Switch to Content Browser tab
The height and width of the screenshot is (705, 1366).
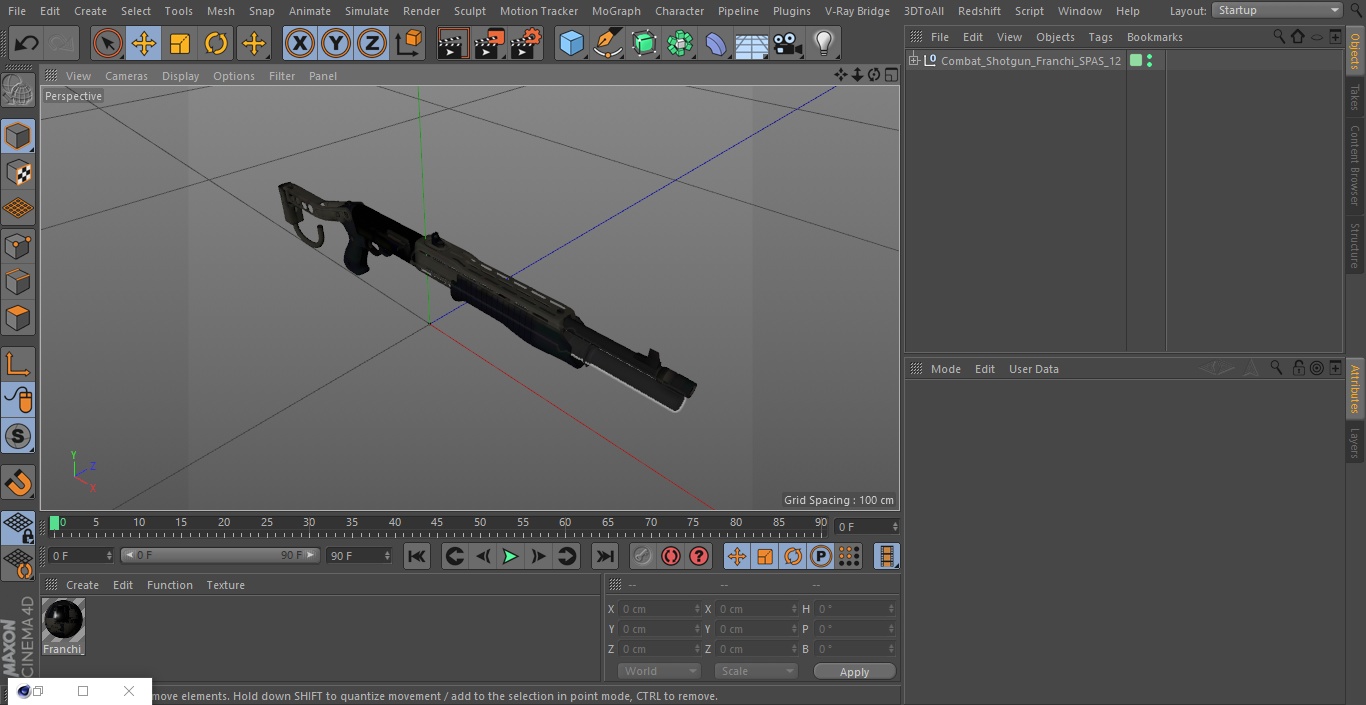pyautogui.click(x=1355, y=164)
